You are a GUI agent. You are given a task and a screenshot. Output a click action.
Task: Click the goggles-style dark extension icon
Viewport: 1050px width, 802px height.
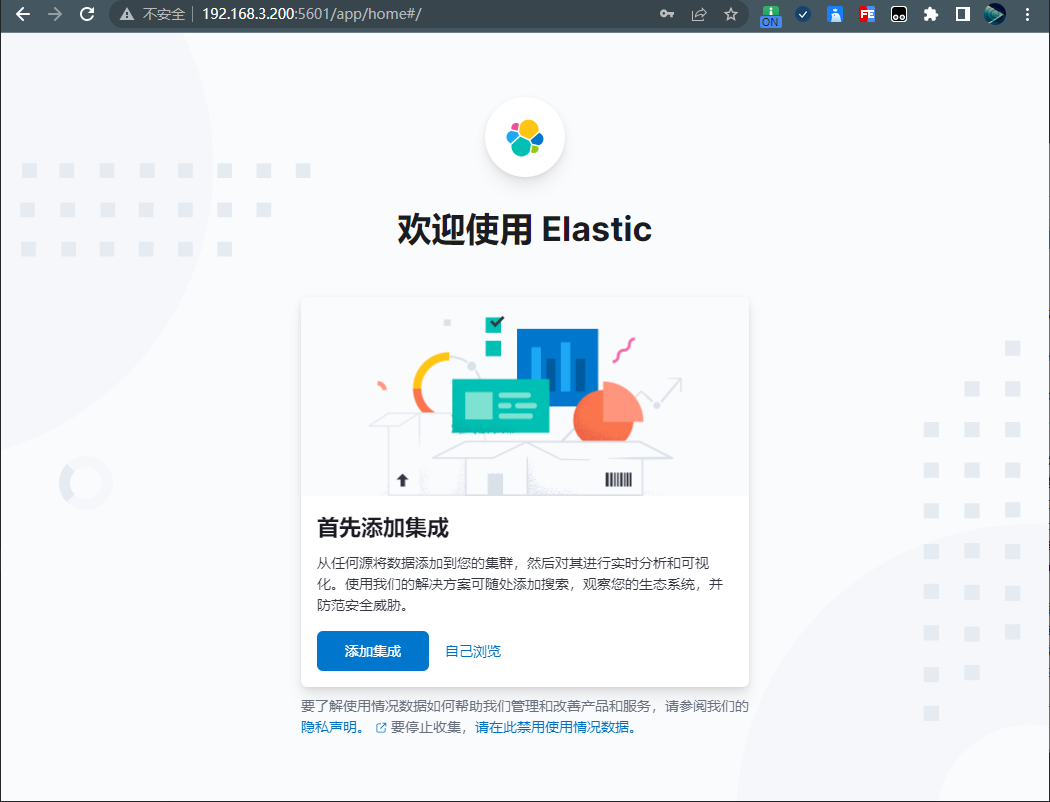(899, 15)
